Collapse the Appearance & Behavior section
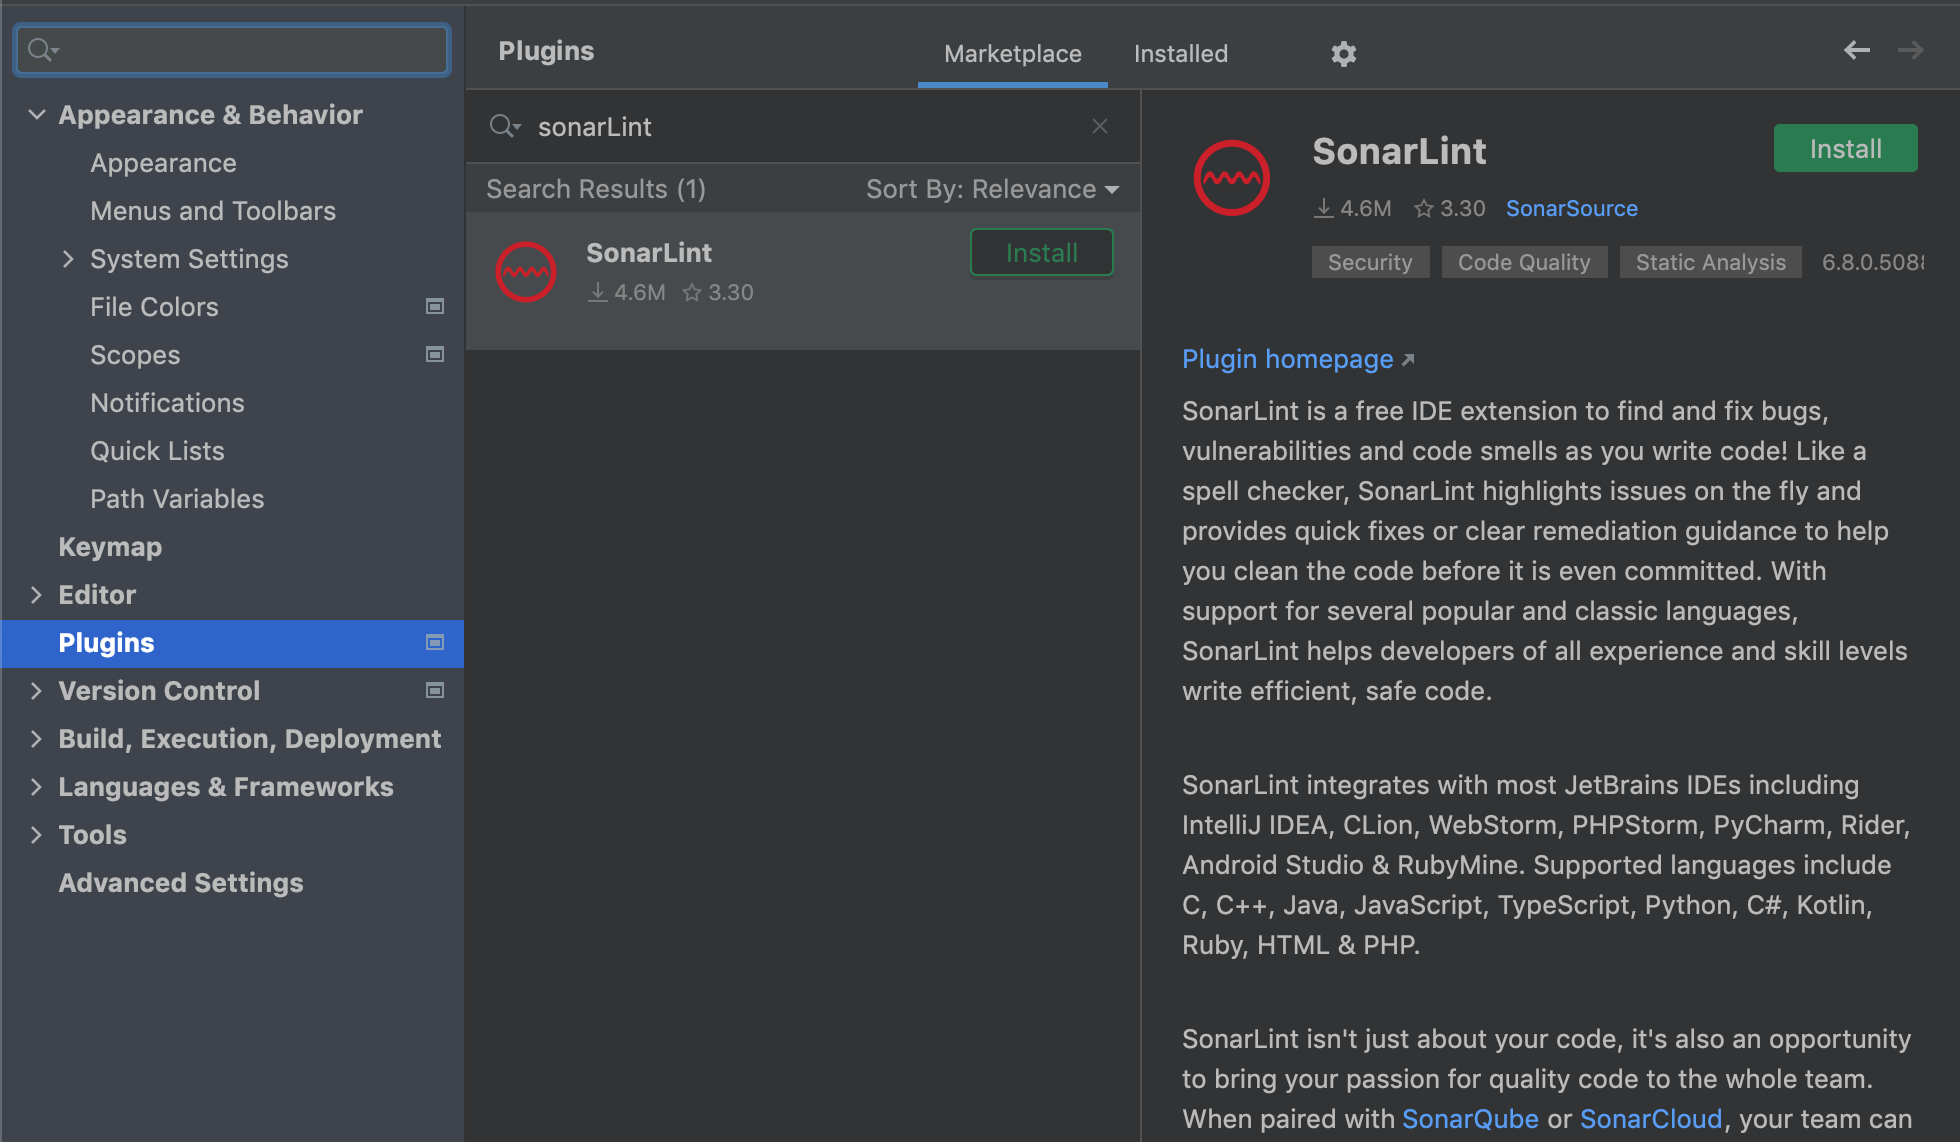Screen dimensions: 1960x1142 pyautogui.click(x=37, y=115)
